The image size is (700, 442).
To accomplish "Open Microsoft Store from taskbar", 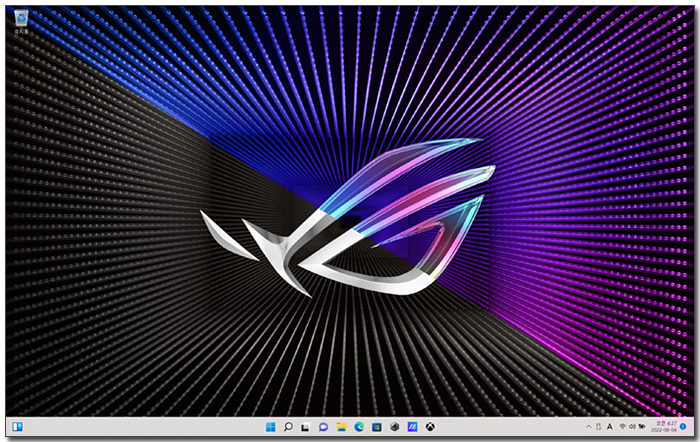I will point(377,427).
